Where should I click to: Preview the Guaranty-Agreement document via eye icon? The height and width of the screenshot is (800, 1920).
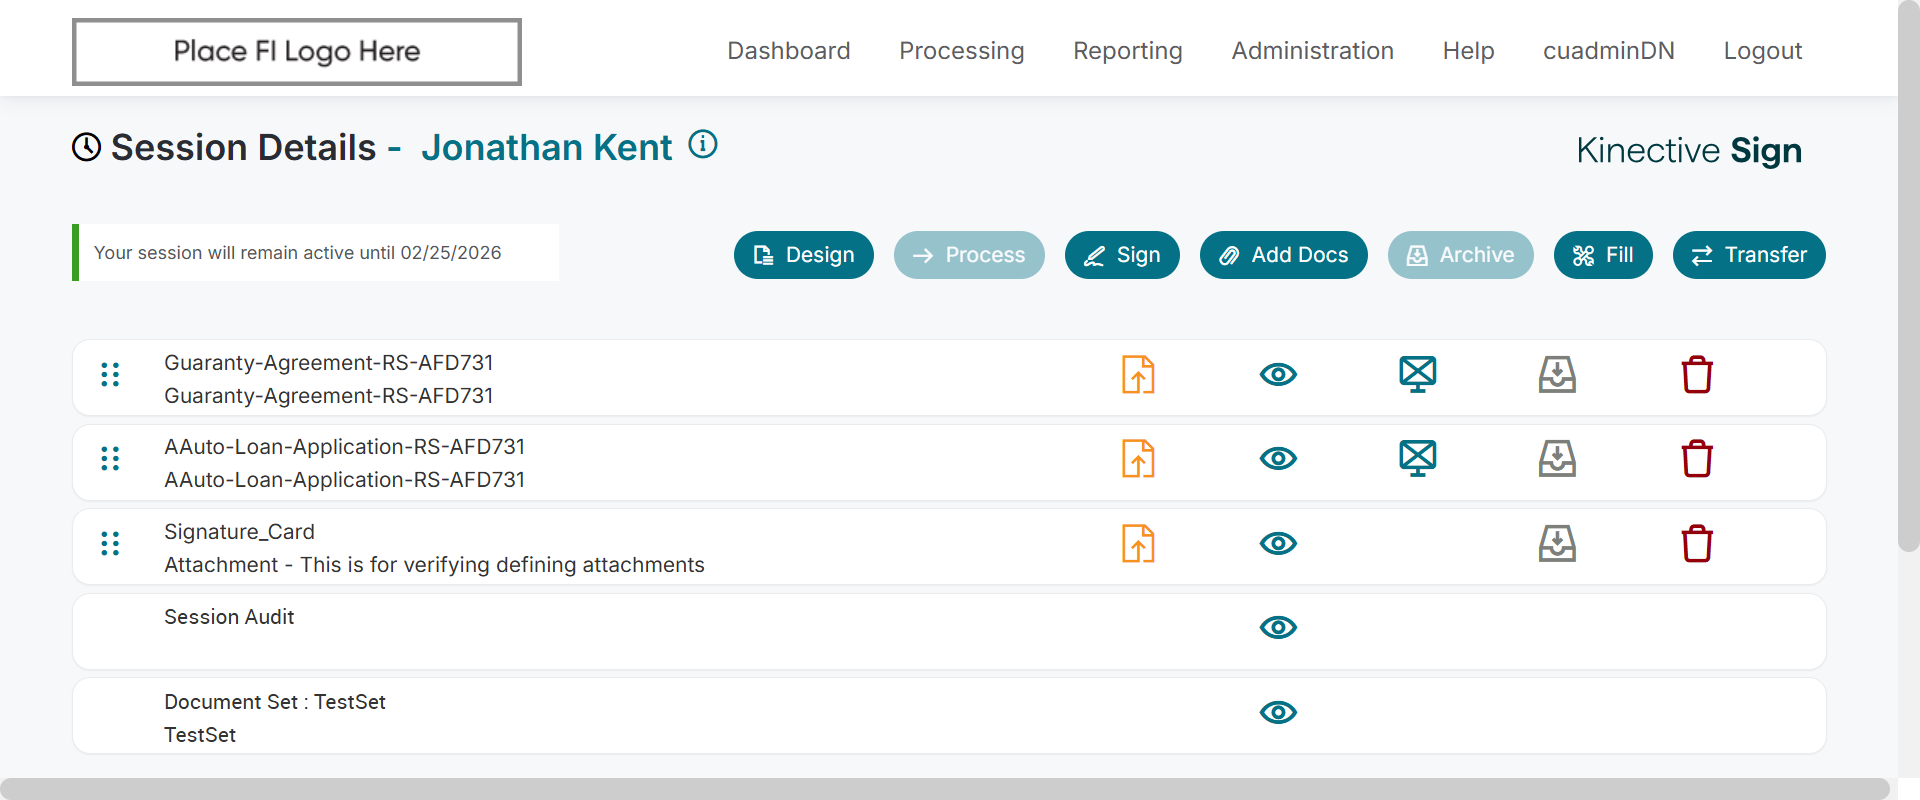click(1278, 375)
